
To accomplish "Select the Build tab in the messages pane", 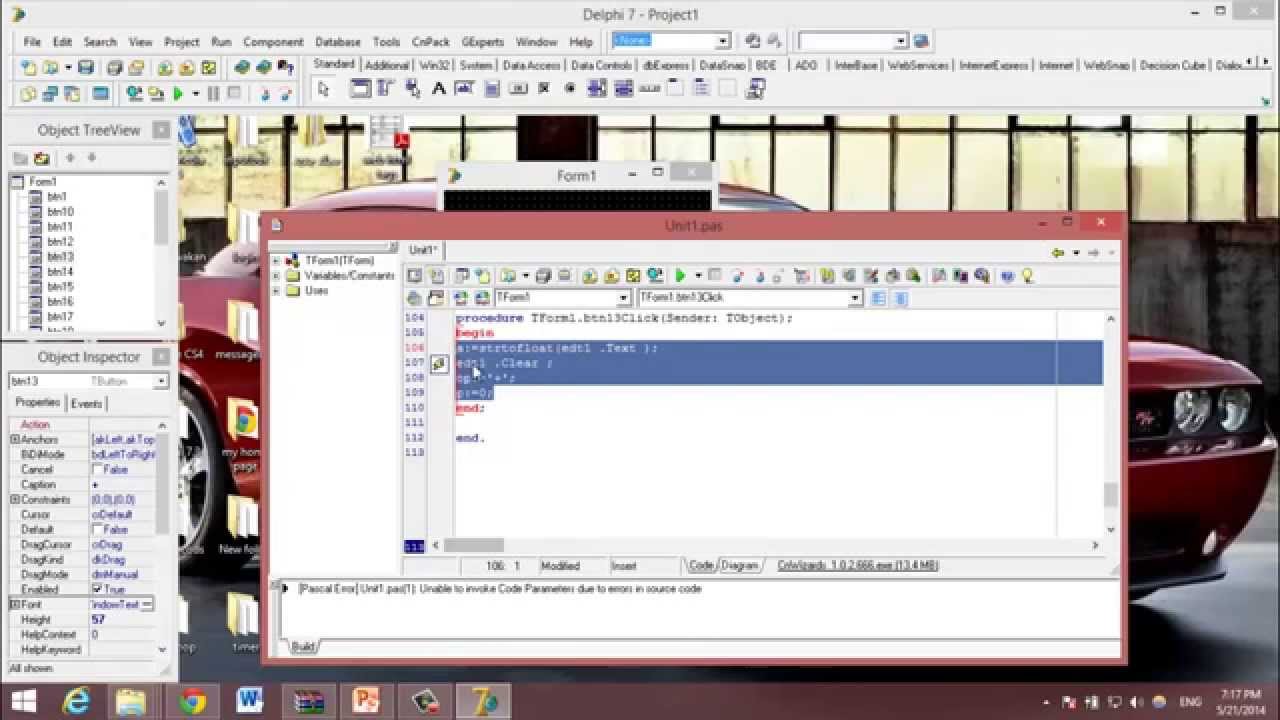I will [302, 647].
